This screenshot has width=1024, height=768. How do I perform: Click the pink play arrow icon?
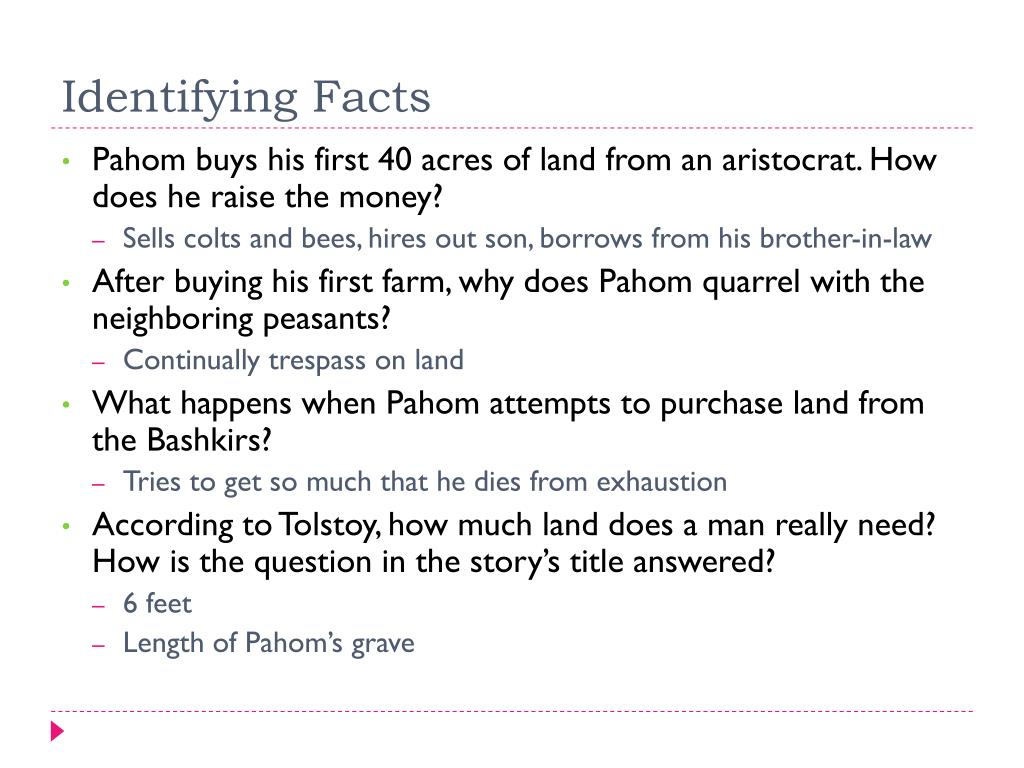click(x=57, y=731)
